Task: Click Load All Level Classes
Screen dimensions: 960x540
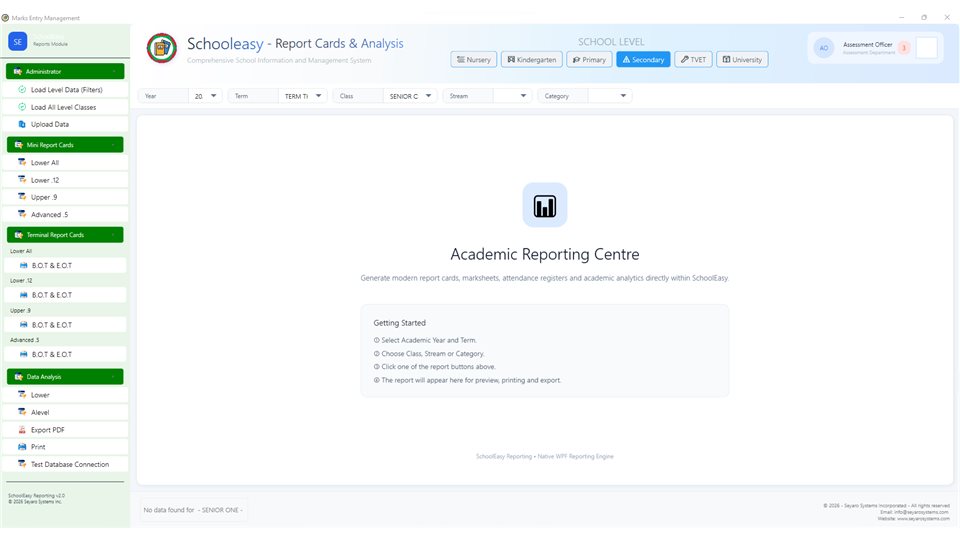Action: point(65,107)
